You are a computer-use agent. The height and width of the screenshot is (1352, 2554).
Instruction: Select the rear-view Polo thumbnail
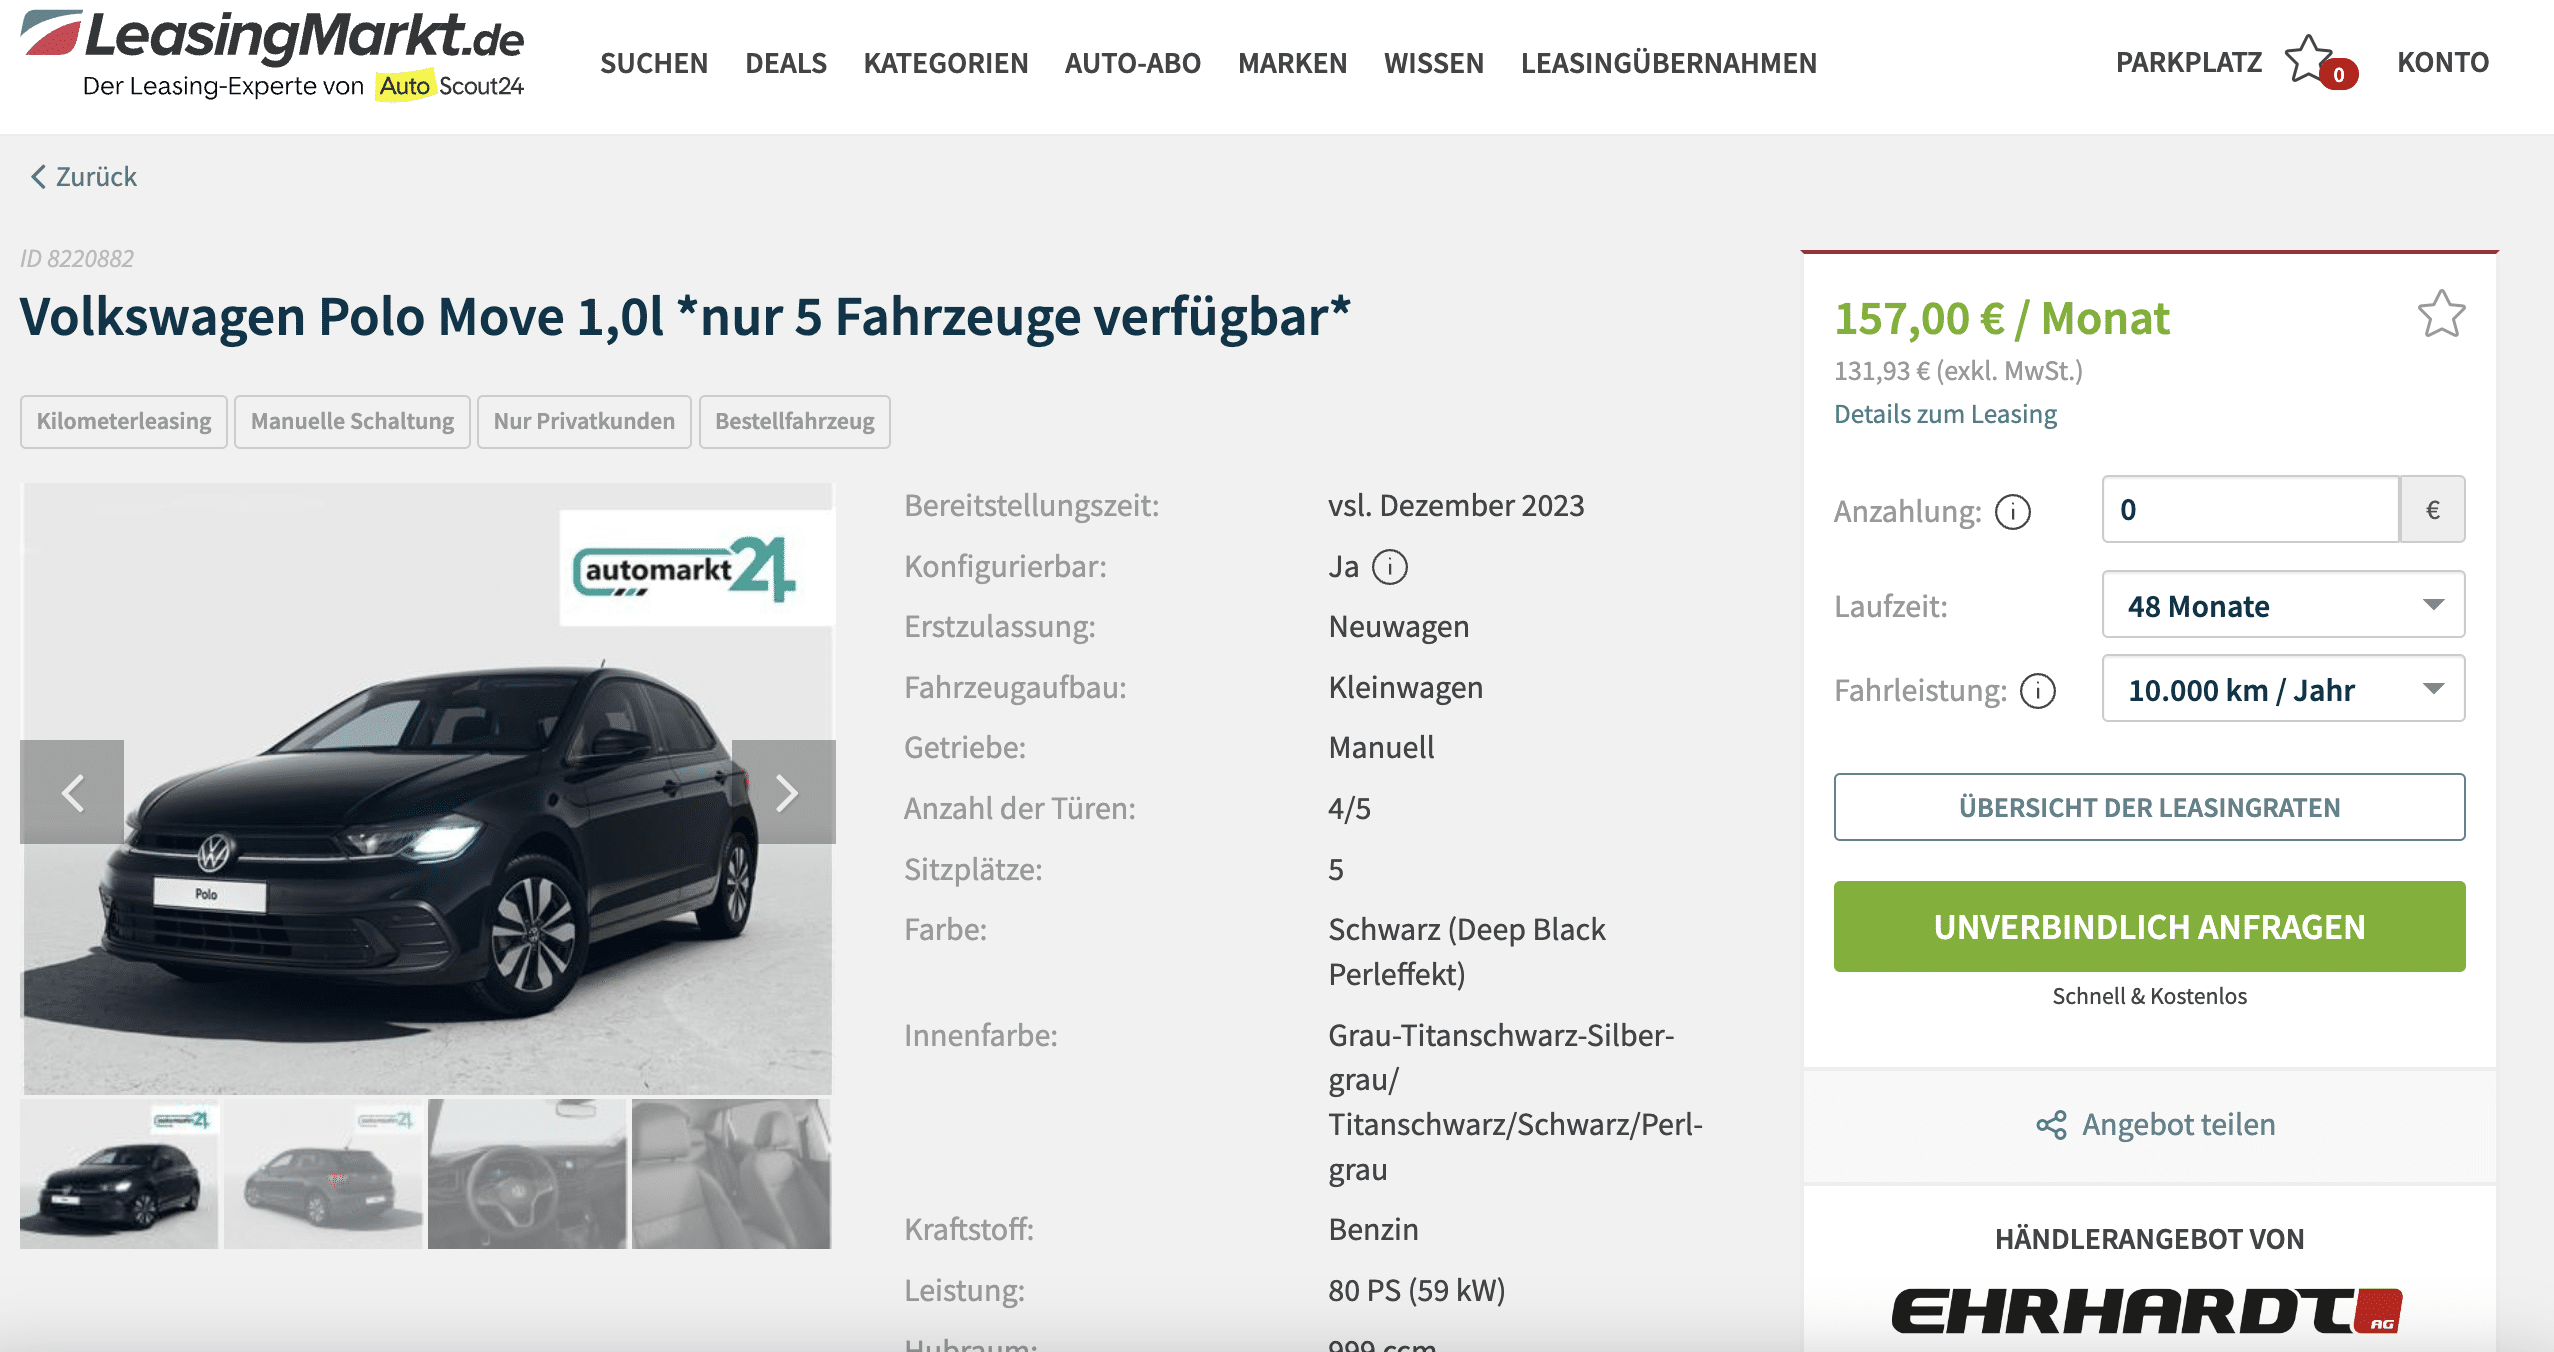coord(323,1174)
